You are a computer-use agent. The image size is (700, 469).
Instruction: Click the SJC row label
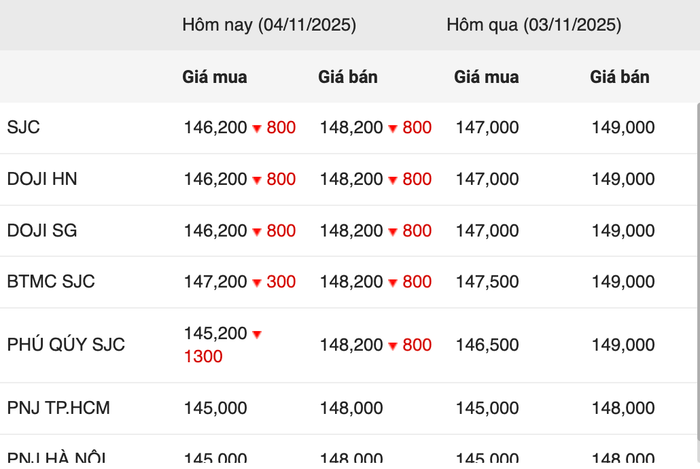[x=23, y=128]
